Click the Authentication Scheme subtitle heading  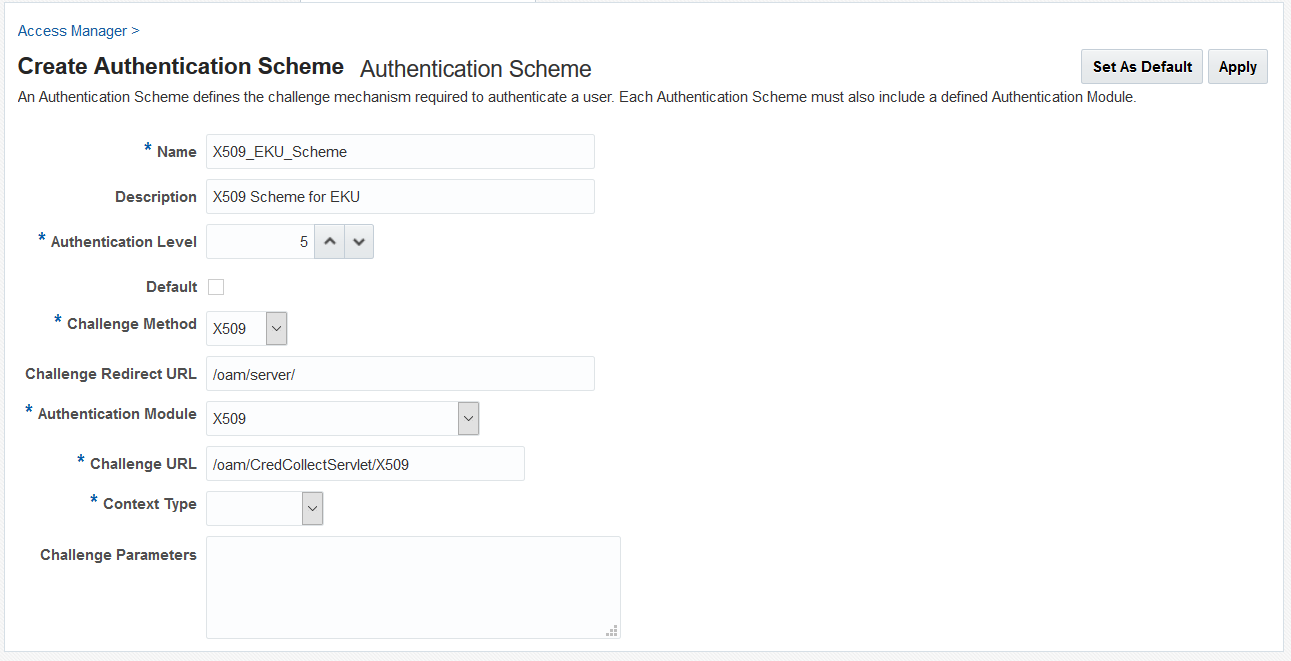pos(476,69)
